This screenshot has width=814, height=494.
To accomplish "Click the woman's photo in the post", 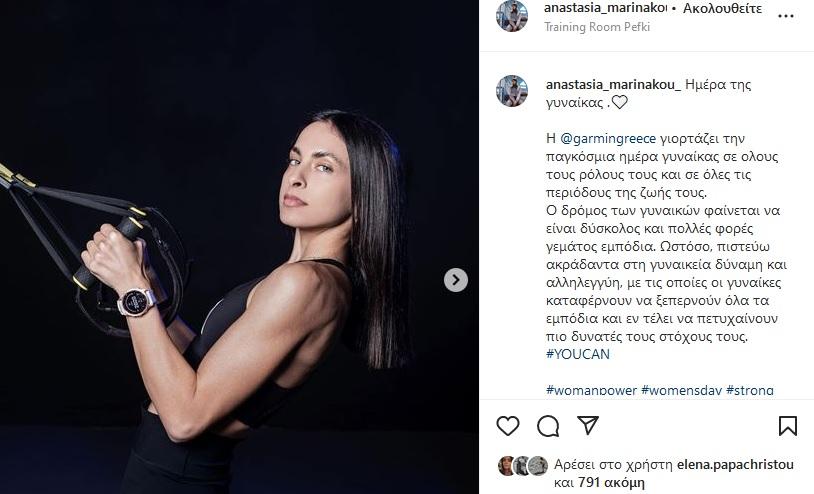I will (x=239, y=247).
